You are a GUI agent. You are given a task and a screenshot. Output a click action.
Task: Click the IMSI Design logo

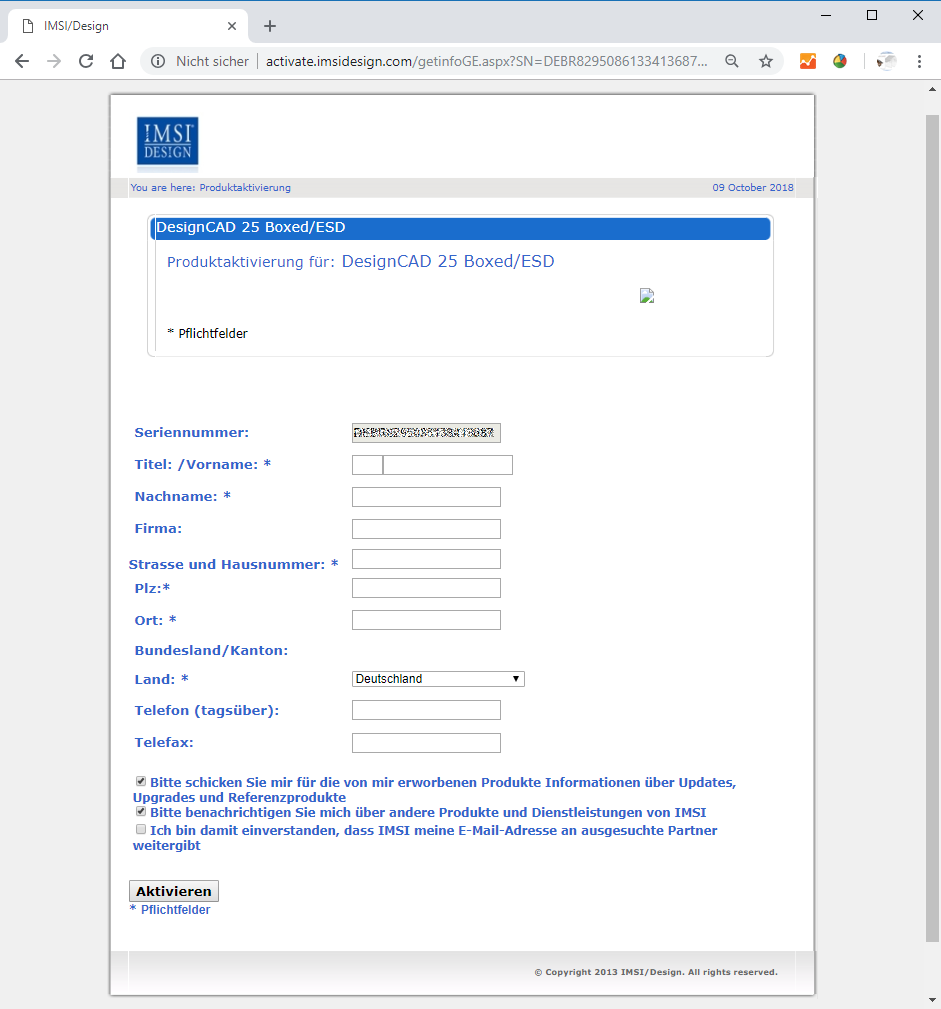point(167,141)
